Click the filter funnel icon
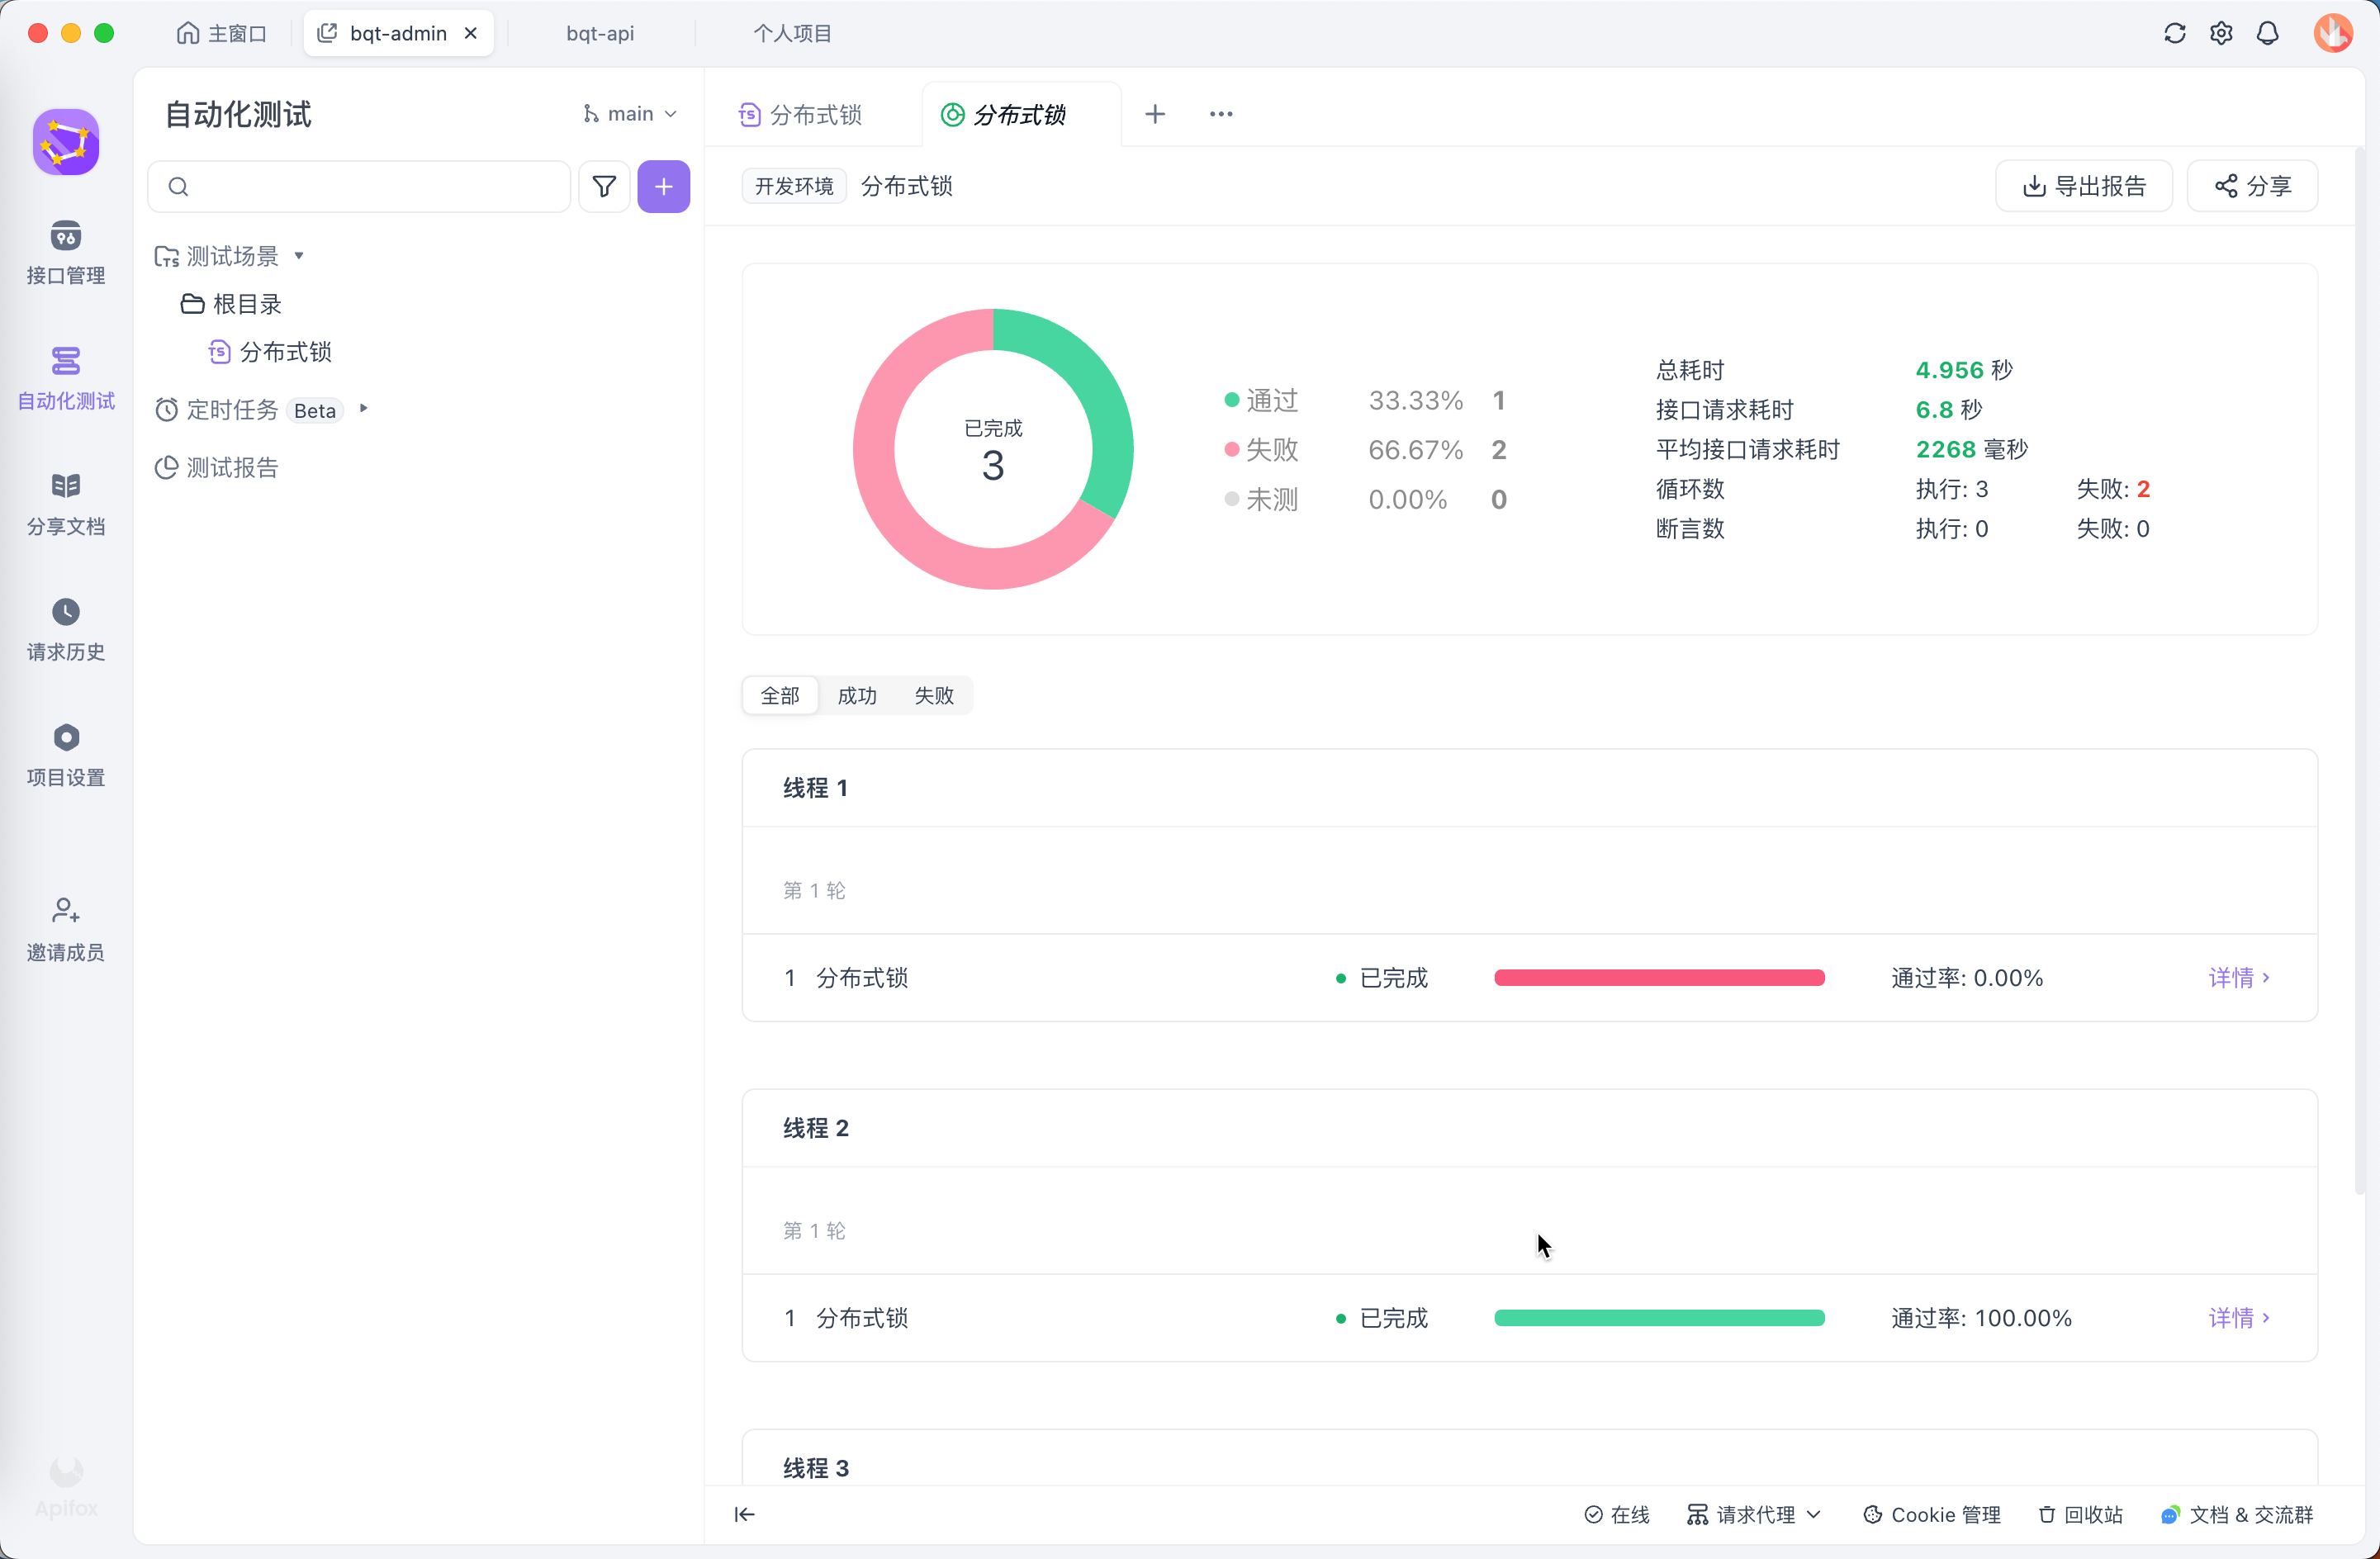The image size is (2380, 1559). point(604,187)
